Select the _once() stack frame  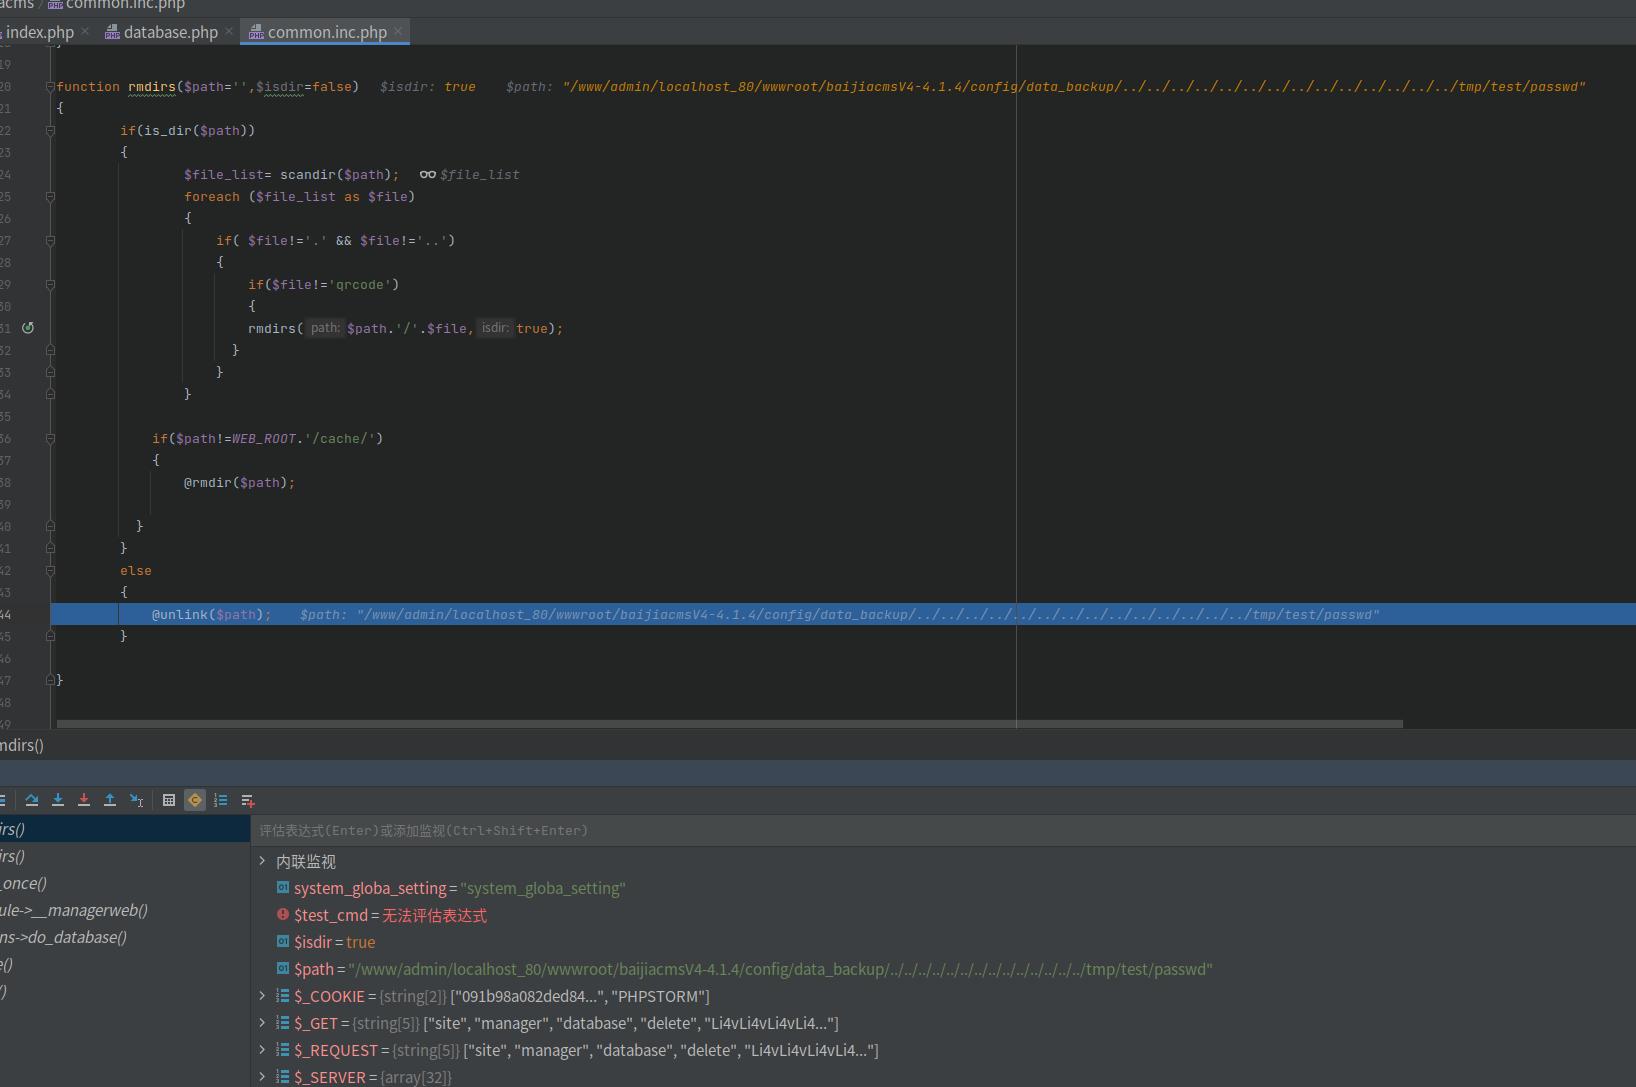(x=125, y=883)
